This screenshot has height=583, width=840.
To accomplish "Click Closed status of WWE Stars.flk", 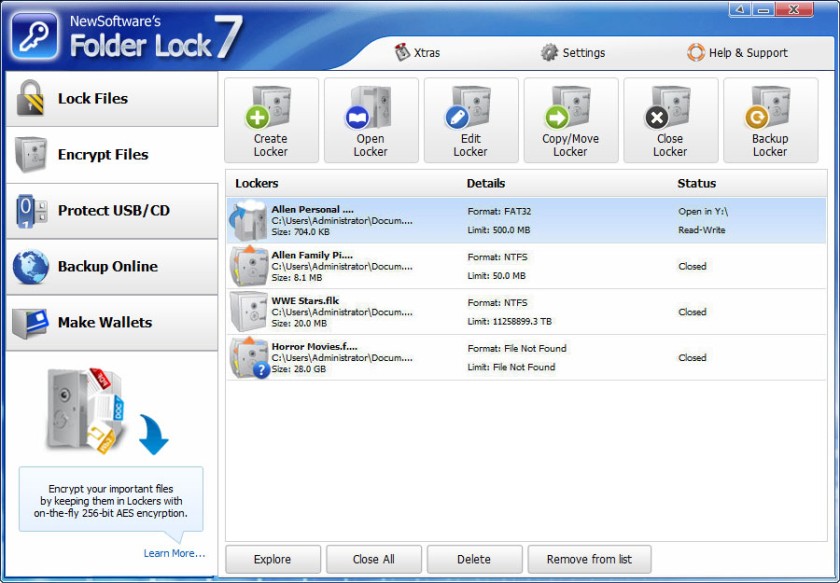I will pyautogui.click(x=692, y=312).
